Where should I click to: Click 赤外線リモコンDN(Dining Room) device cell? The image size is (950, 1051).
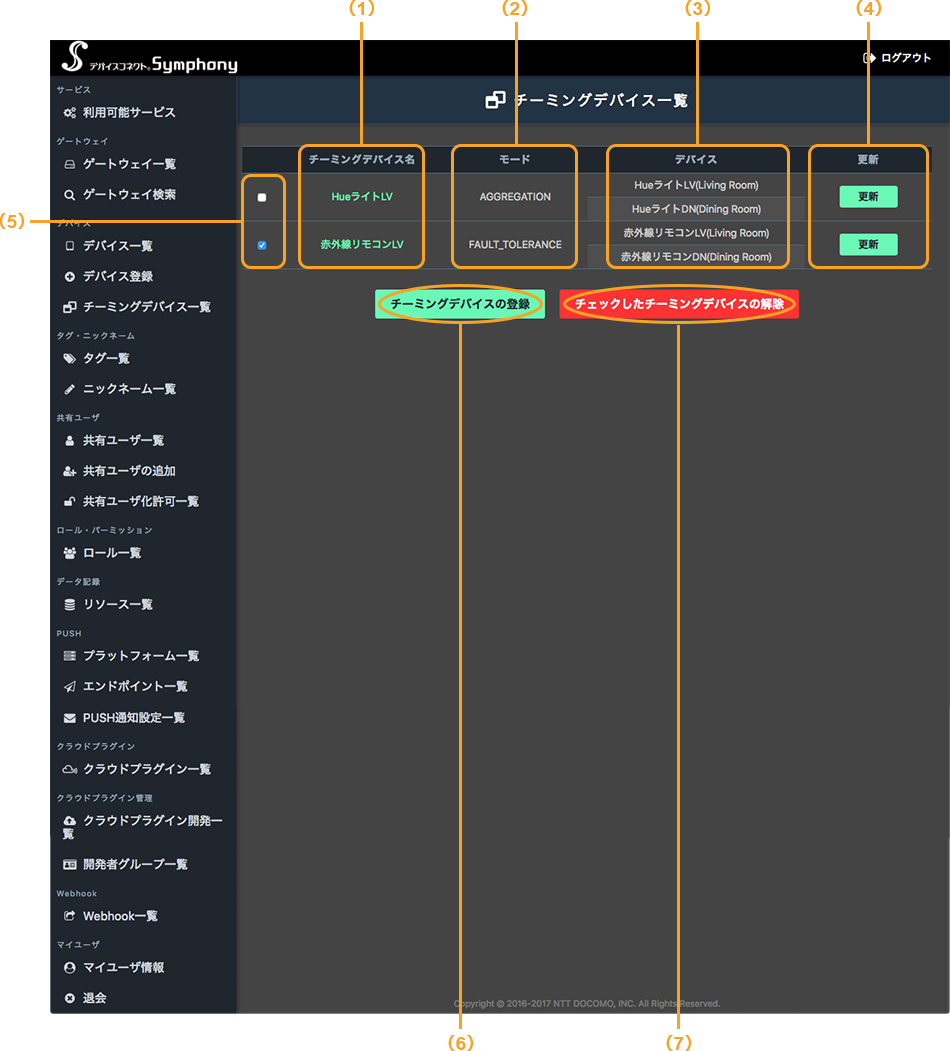click(x=696, y=257)
